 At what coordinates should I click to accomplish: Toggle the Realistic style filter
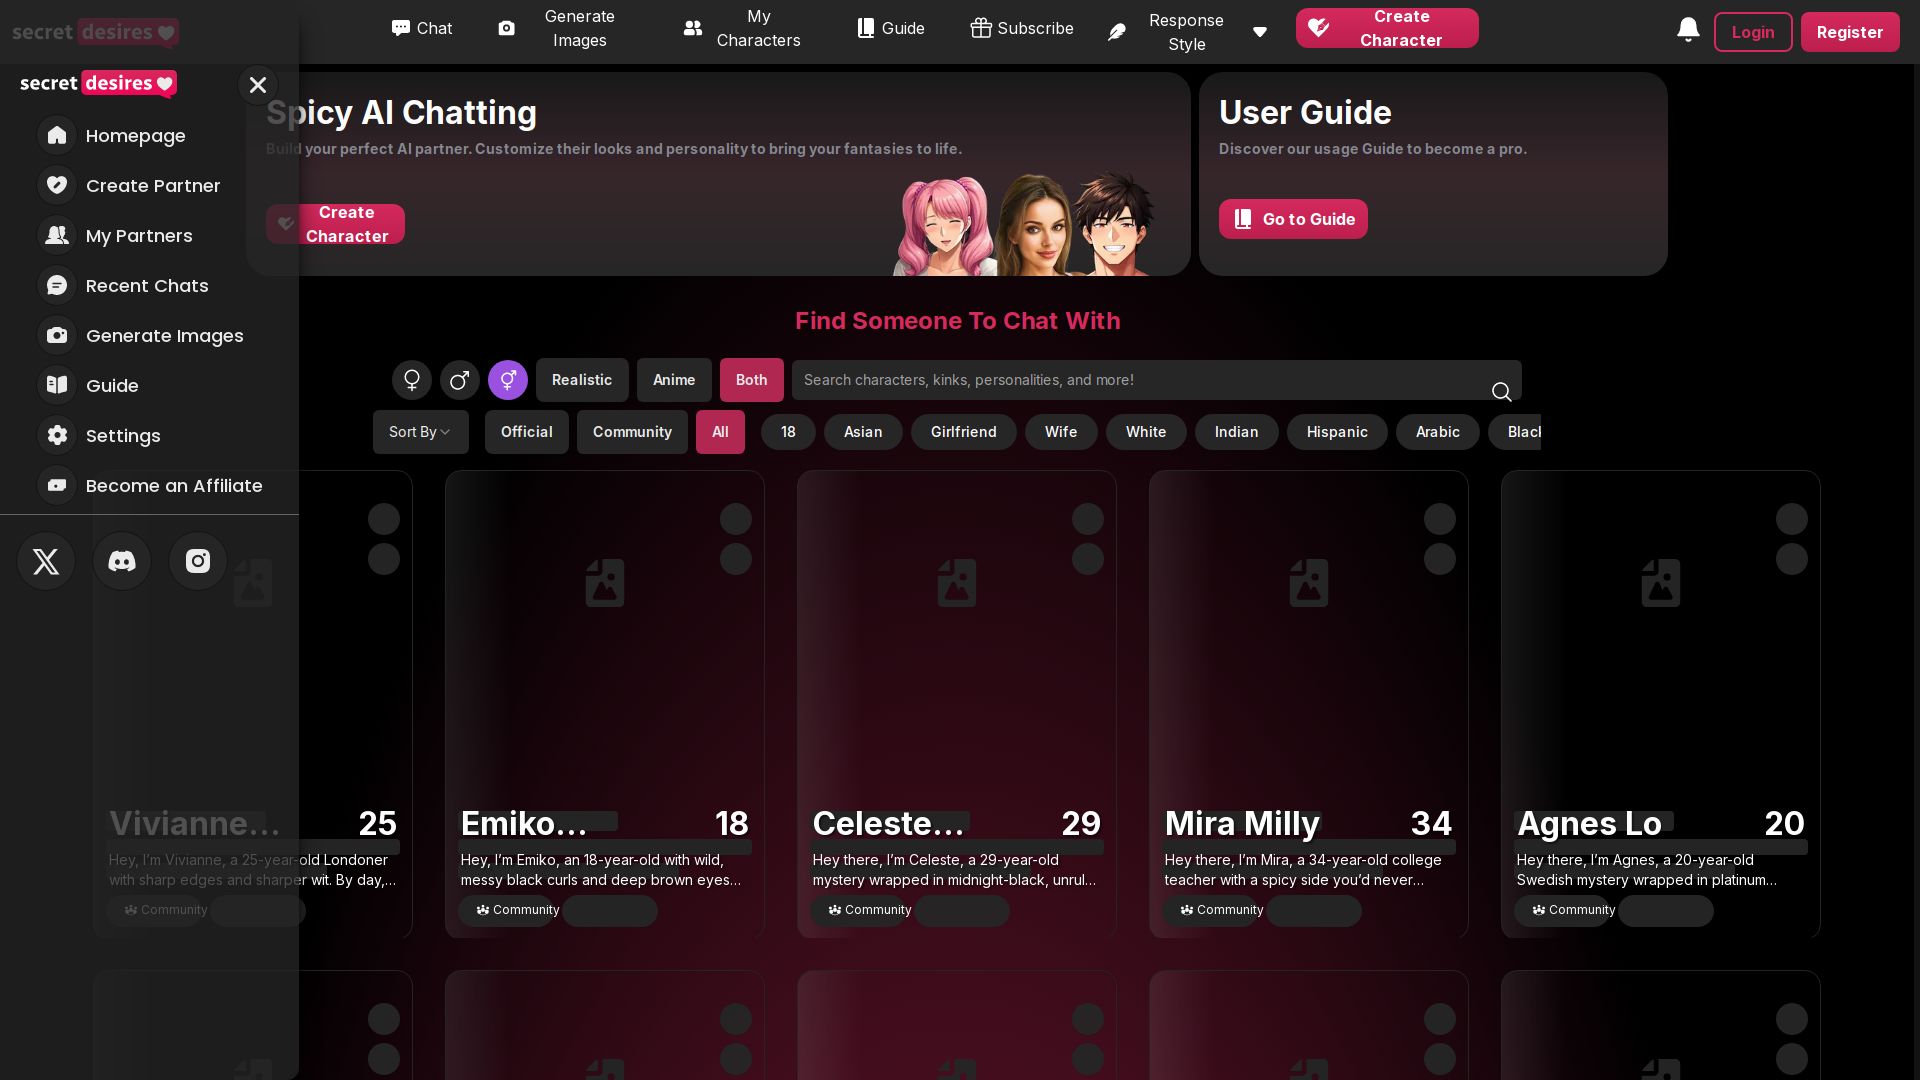coord(582,380)
